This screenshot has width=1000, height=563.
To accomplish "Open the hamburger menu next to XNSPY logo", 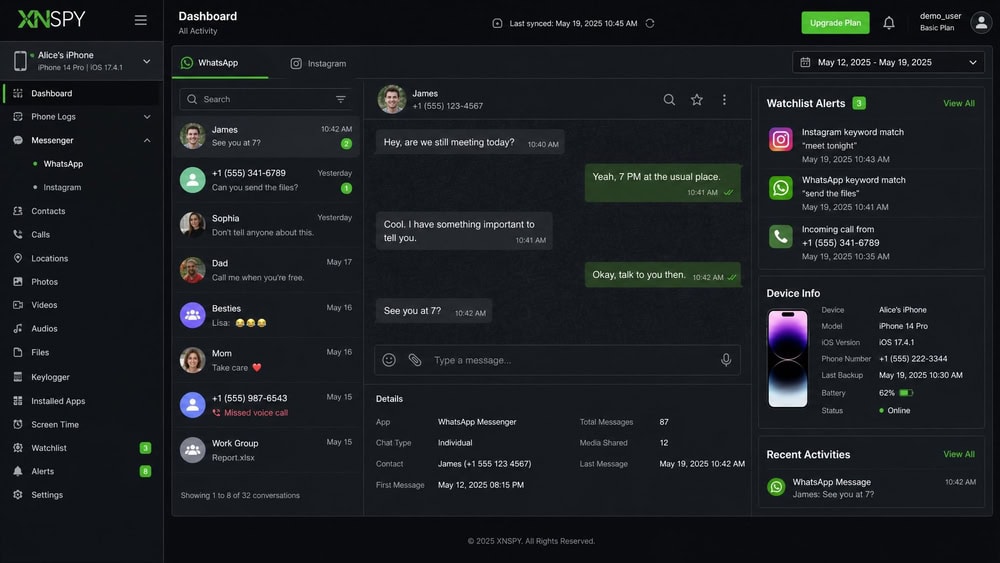I will (x=140, y=20).
